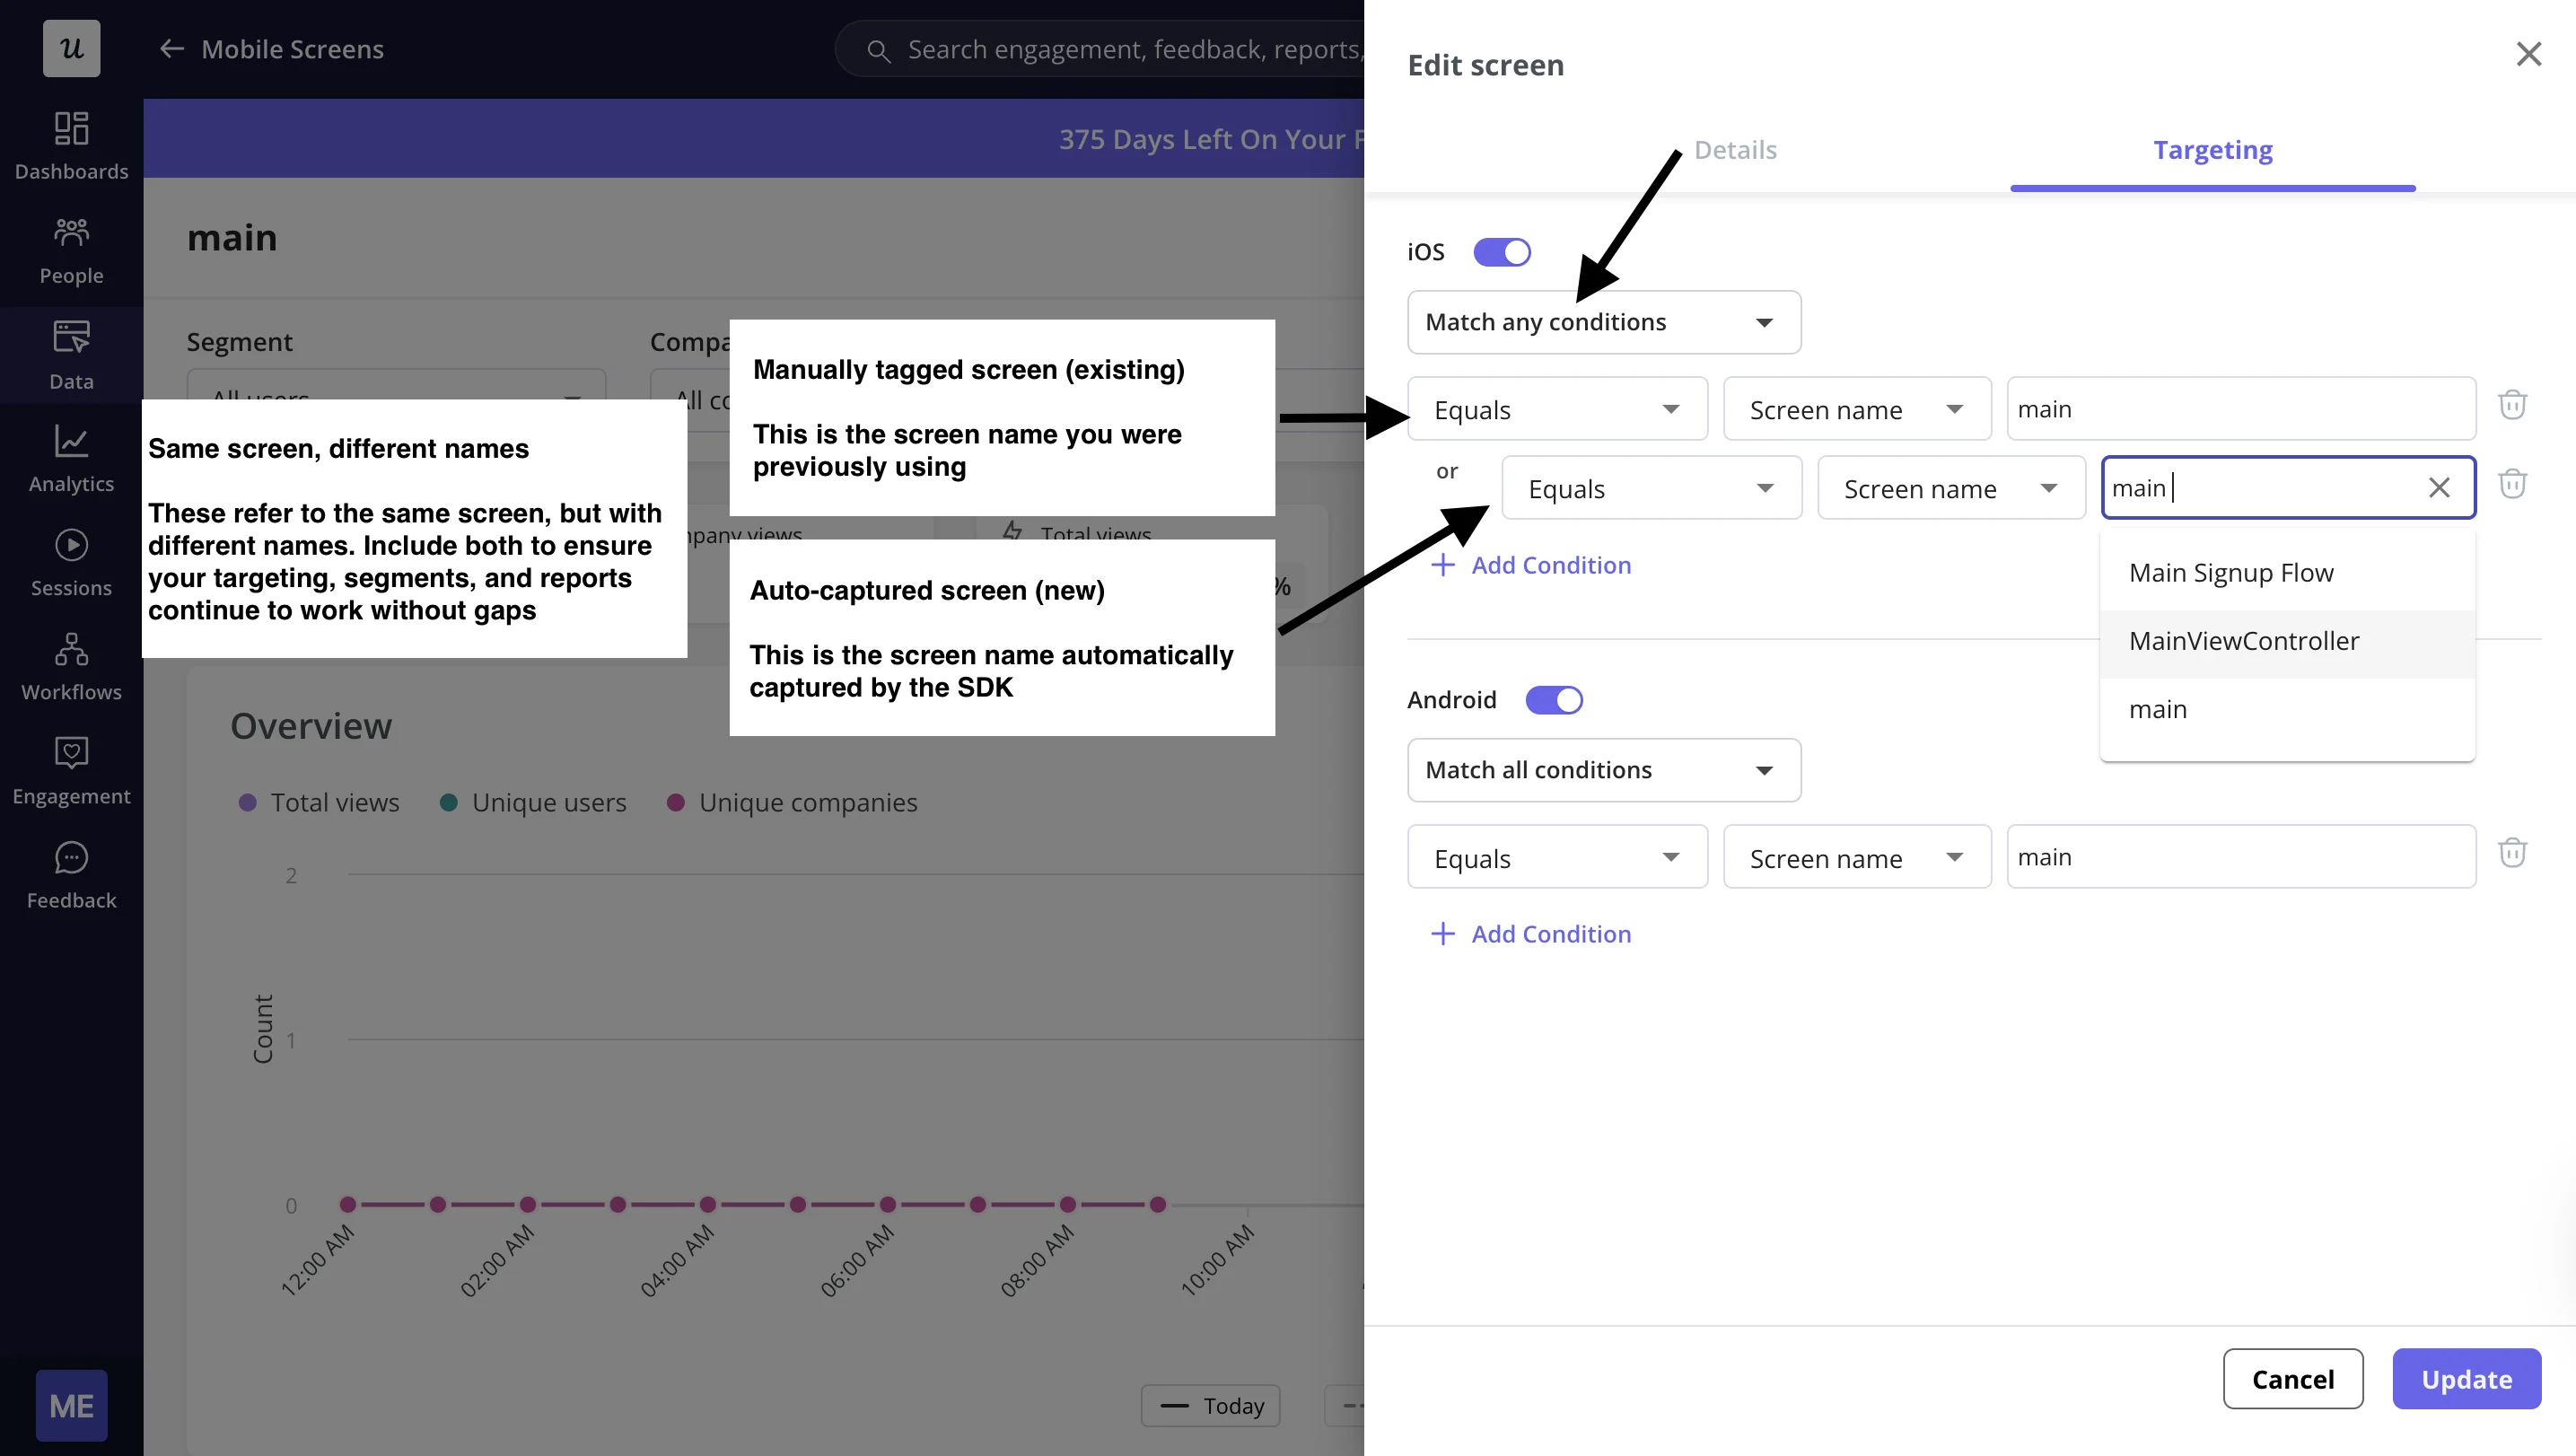Switch to the Targeting tab
Viewport: 2576px width, 1456px height.
[2212, 150]
